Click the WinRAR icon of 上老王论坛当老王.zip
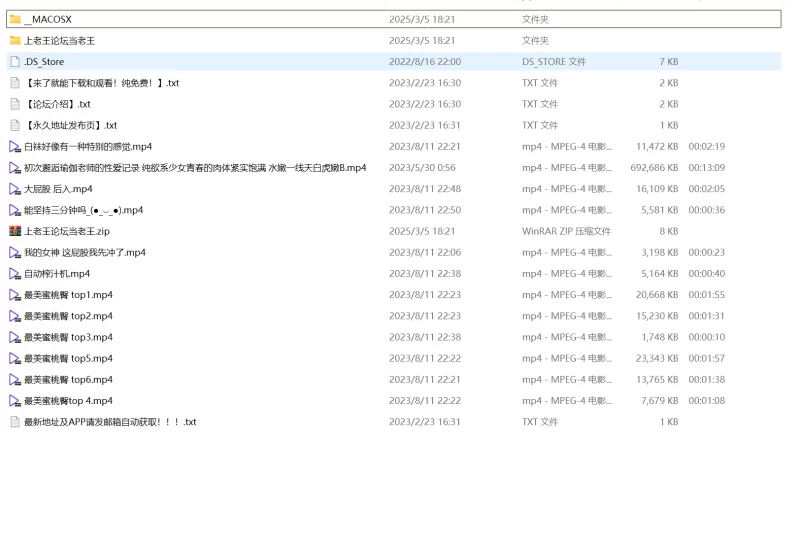The height and width of the screenshot is (537, 800). [15, 231]
